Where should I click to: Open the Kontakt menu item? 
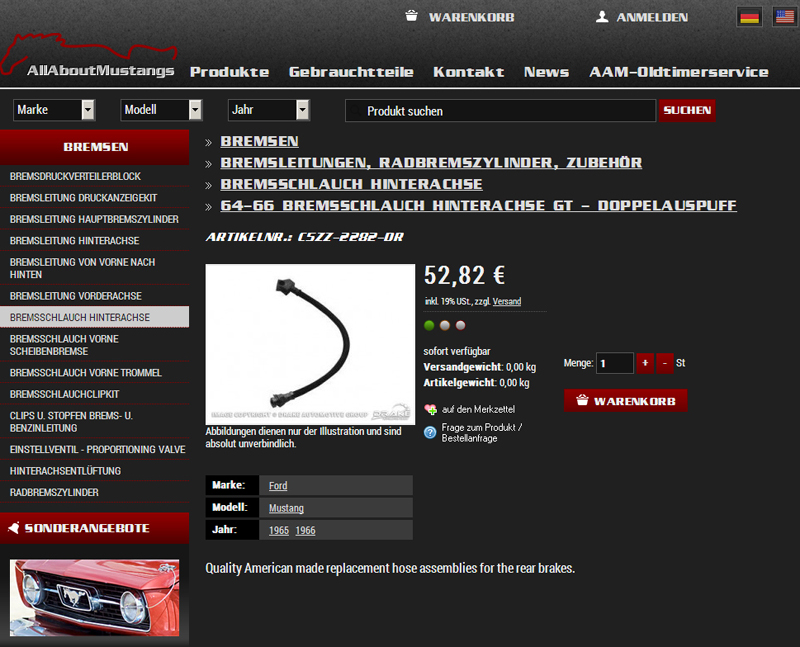click(468, 72)
